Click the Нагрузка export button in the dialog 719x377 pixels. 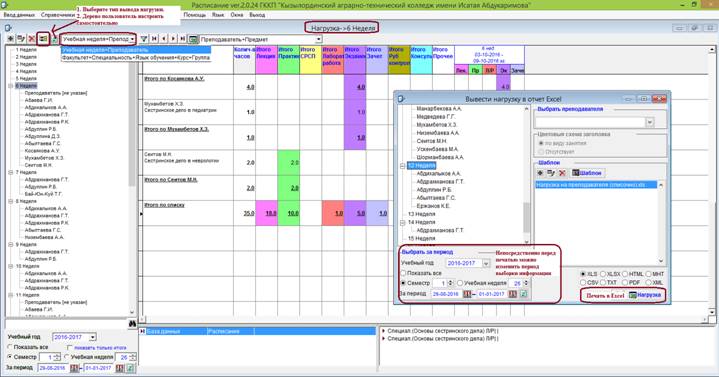coord(645,295)
